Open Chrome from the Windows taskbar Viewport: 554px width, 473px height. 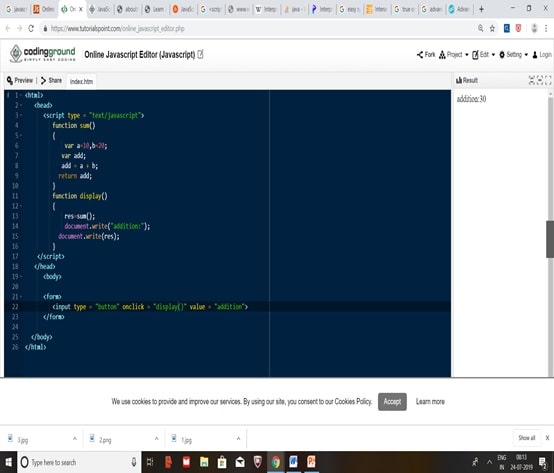[x=276, y=462]
